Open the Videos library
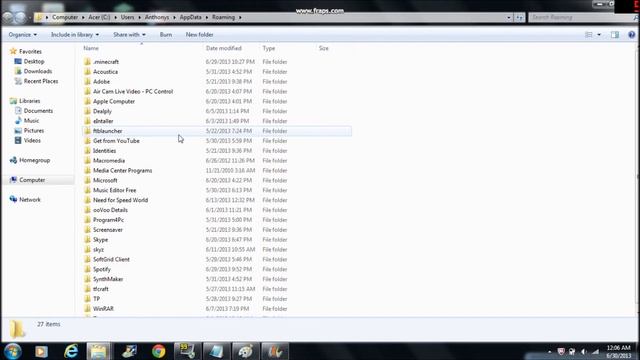The height and width of the screenshot is (360, 640). click(32, 140)
